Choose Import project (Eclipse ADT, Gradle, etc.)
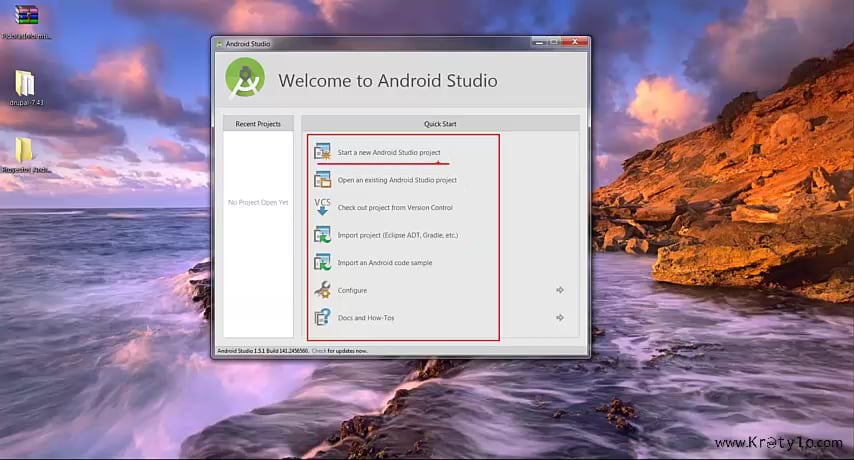Viewport: 854px width, 460px height. (x=398, y=235)
